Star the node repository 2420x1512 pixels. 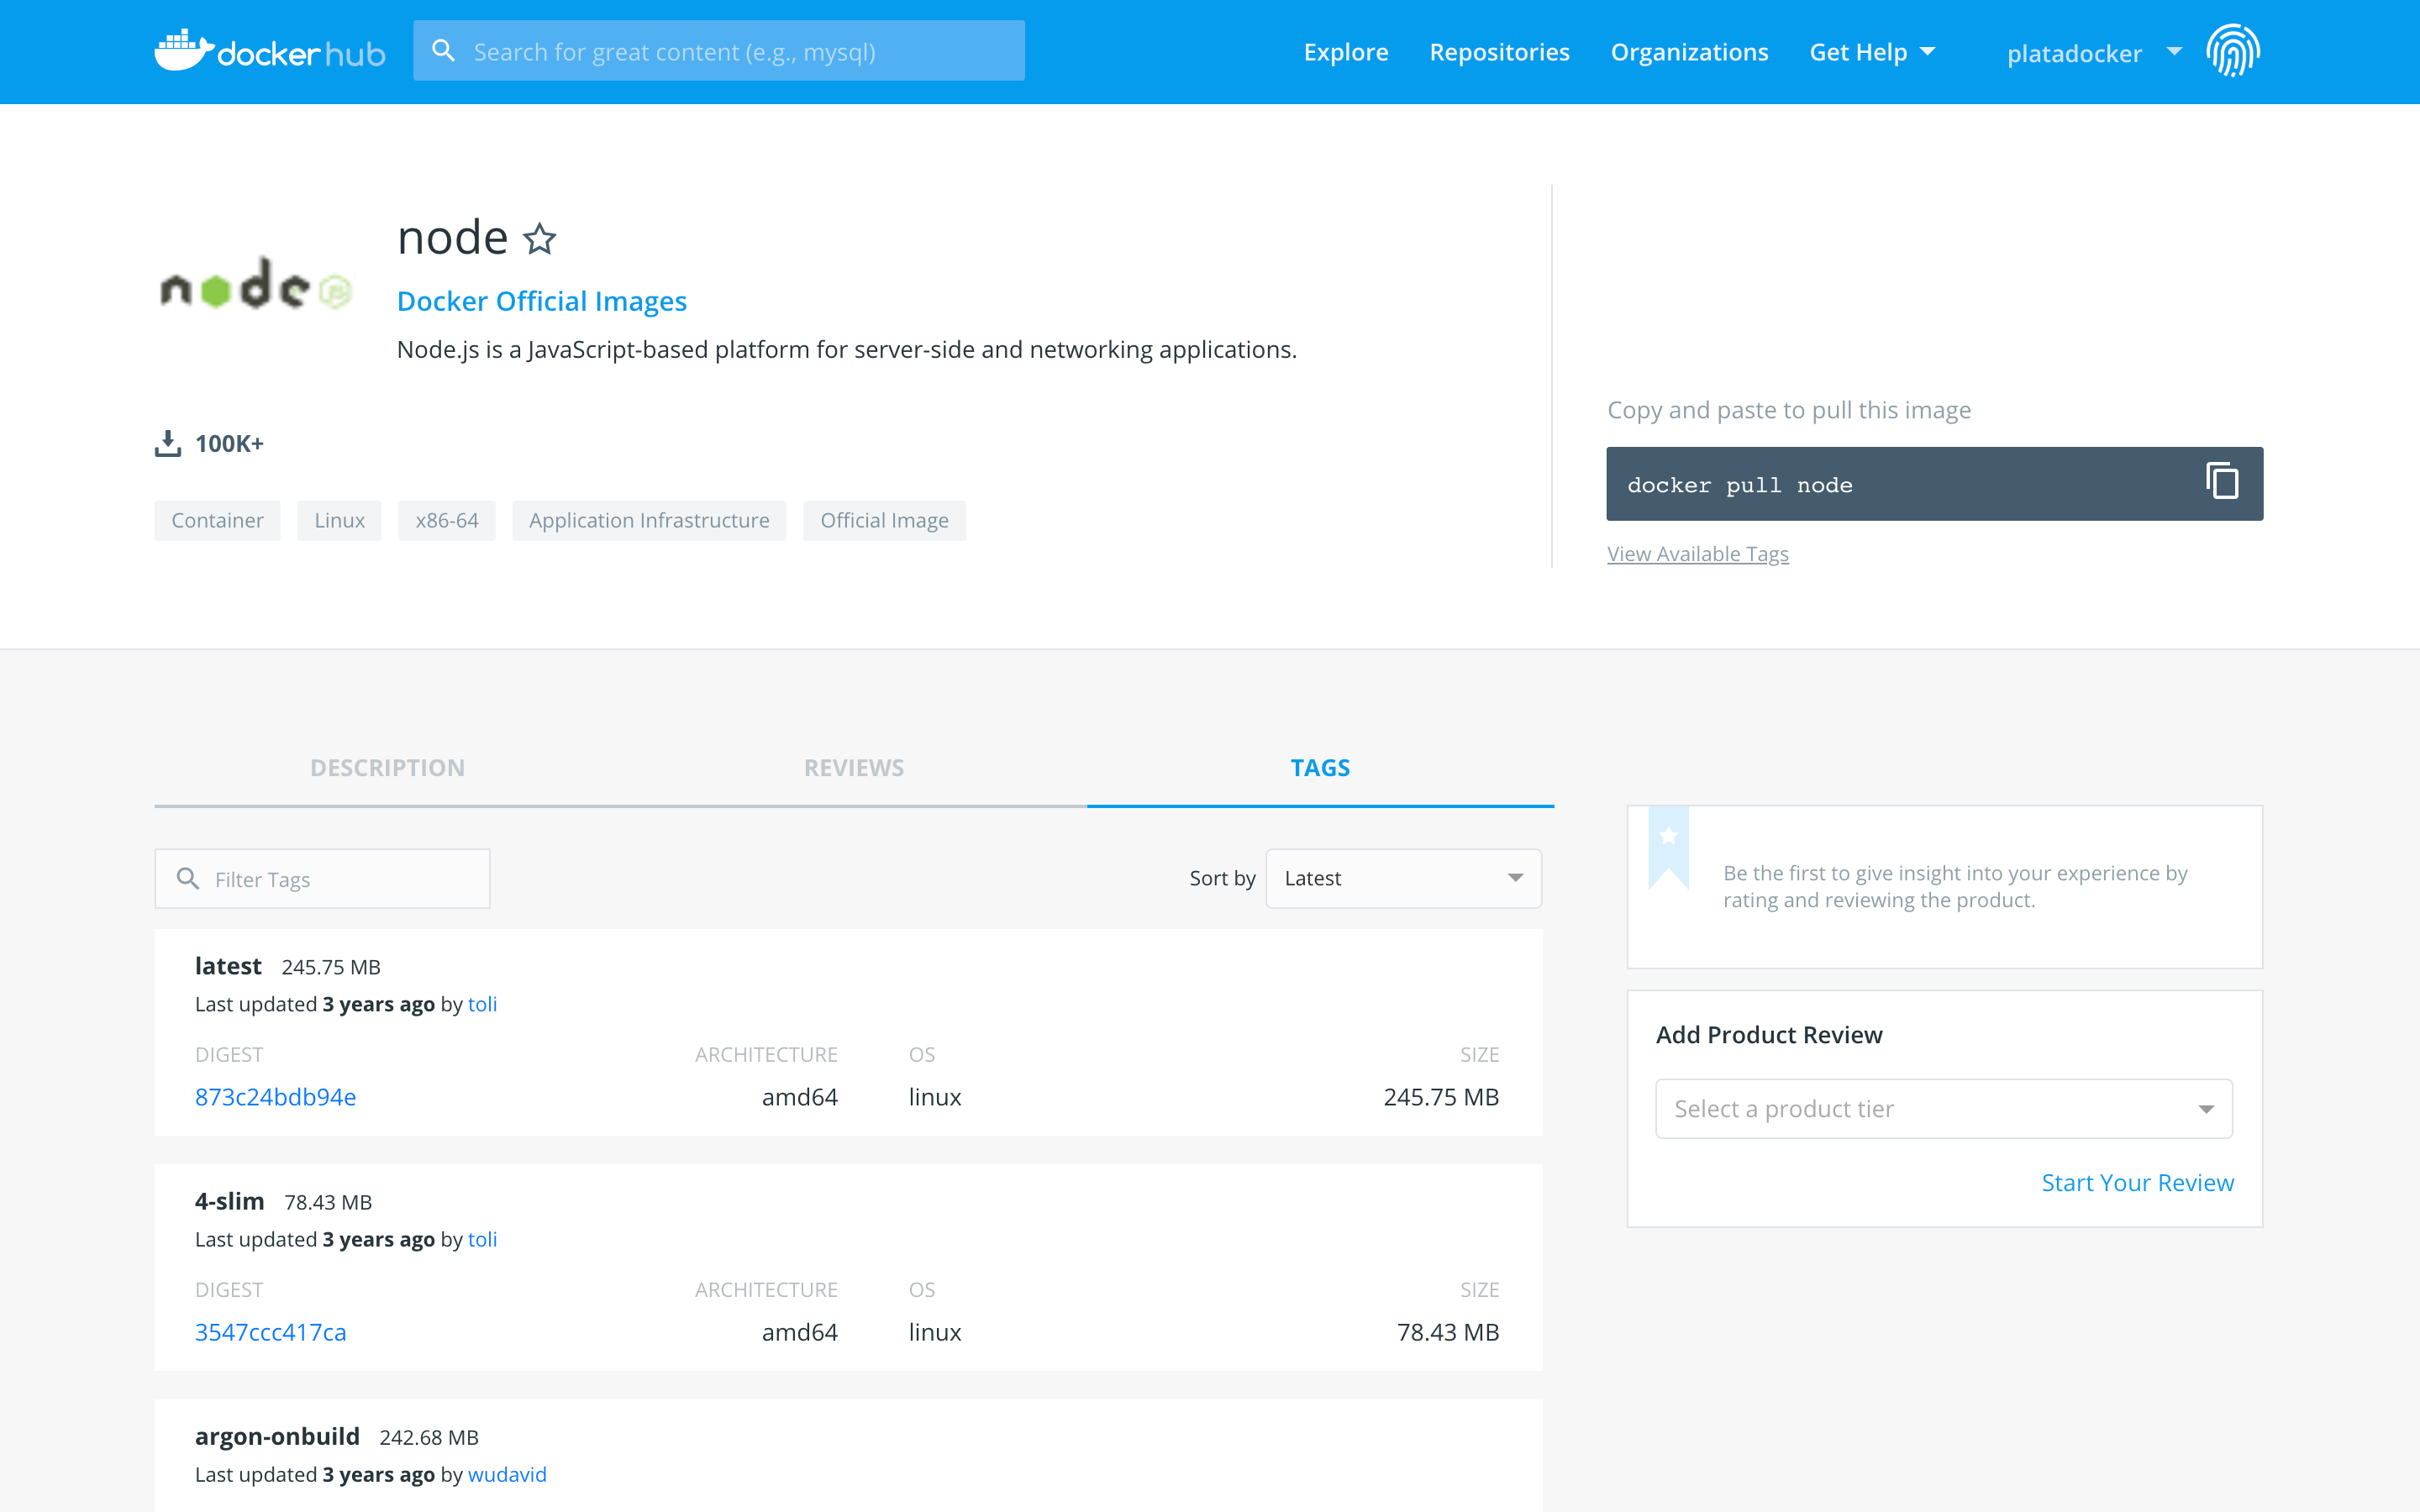click(540, 239)
